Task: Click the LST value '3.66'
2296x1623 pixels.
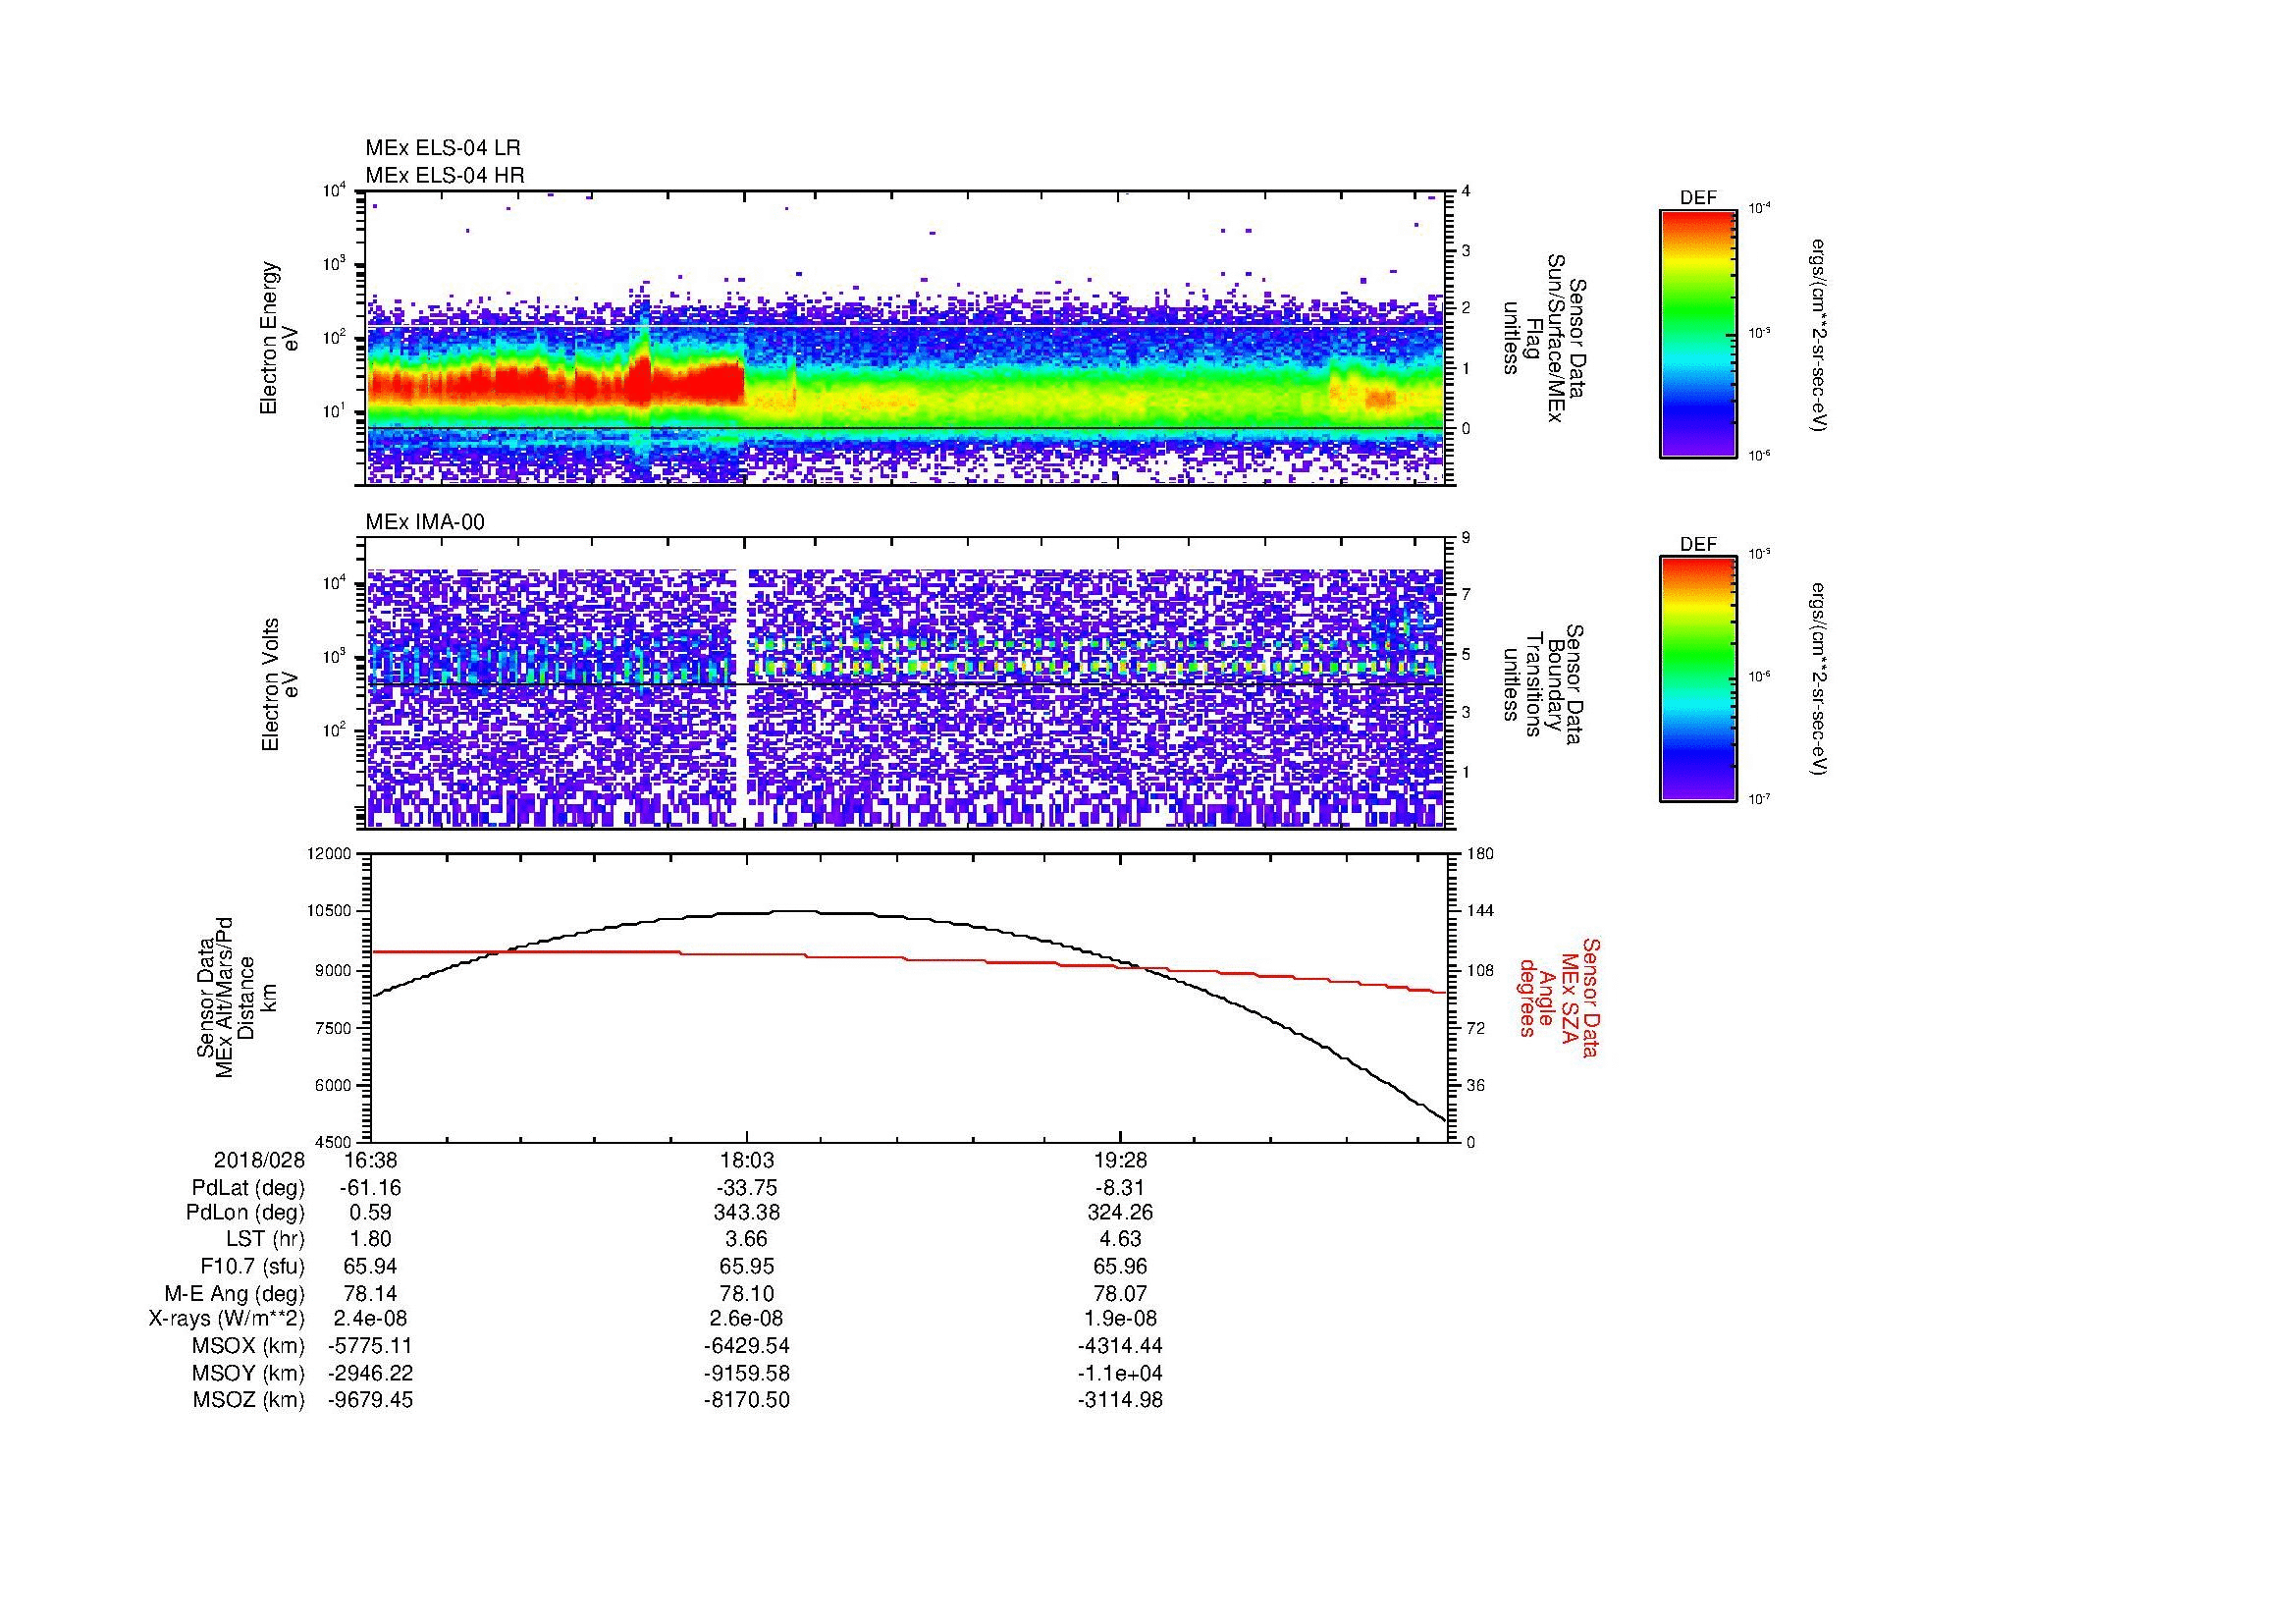Action: pos(746,1239)
